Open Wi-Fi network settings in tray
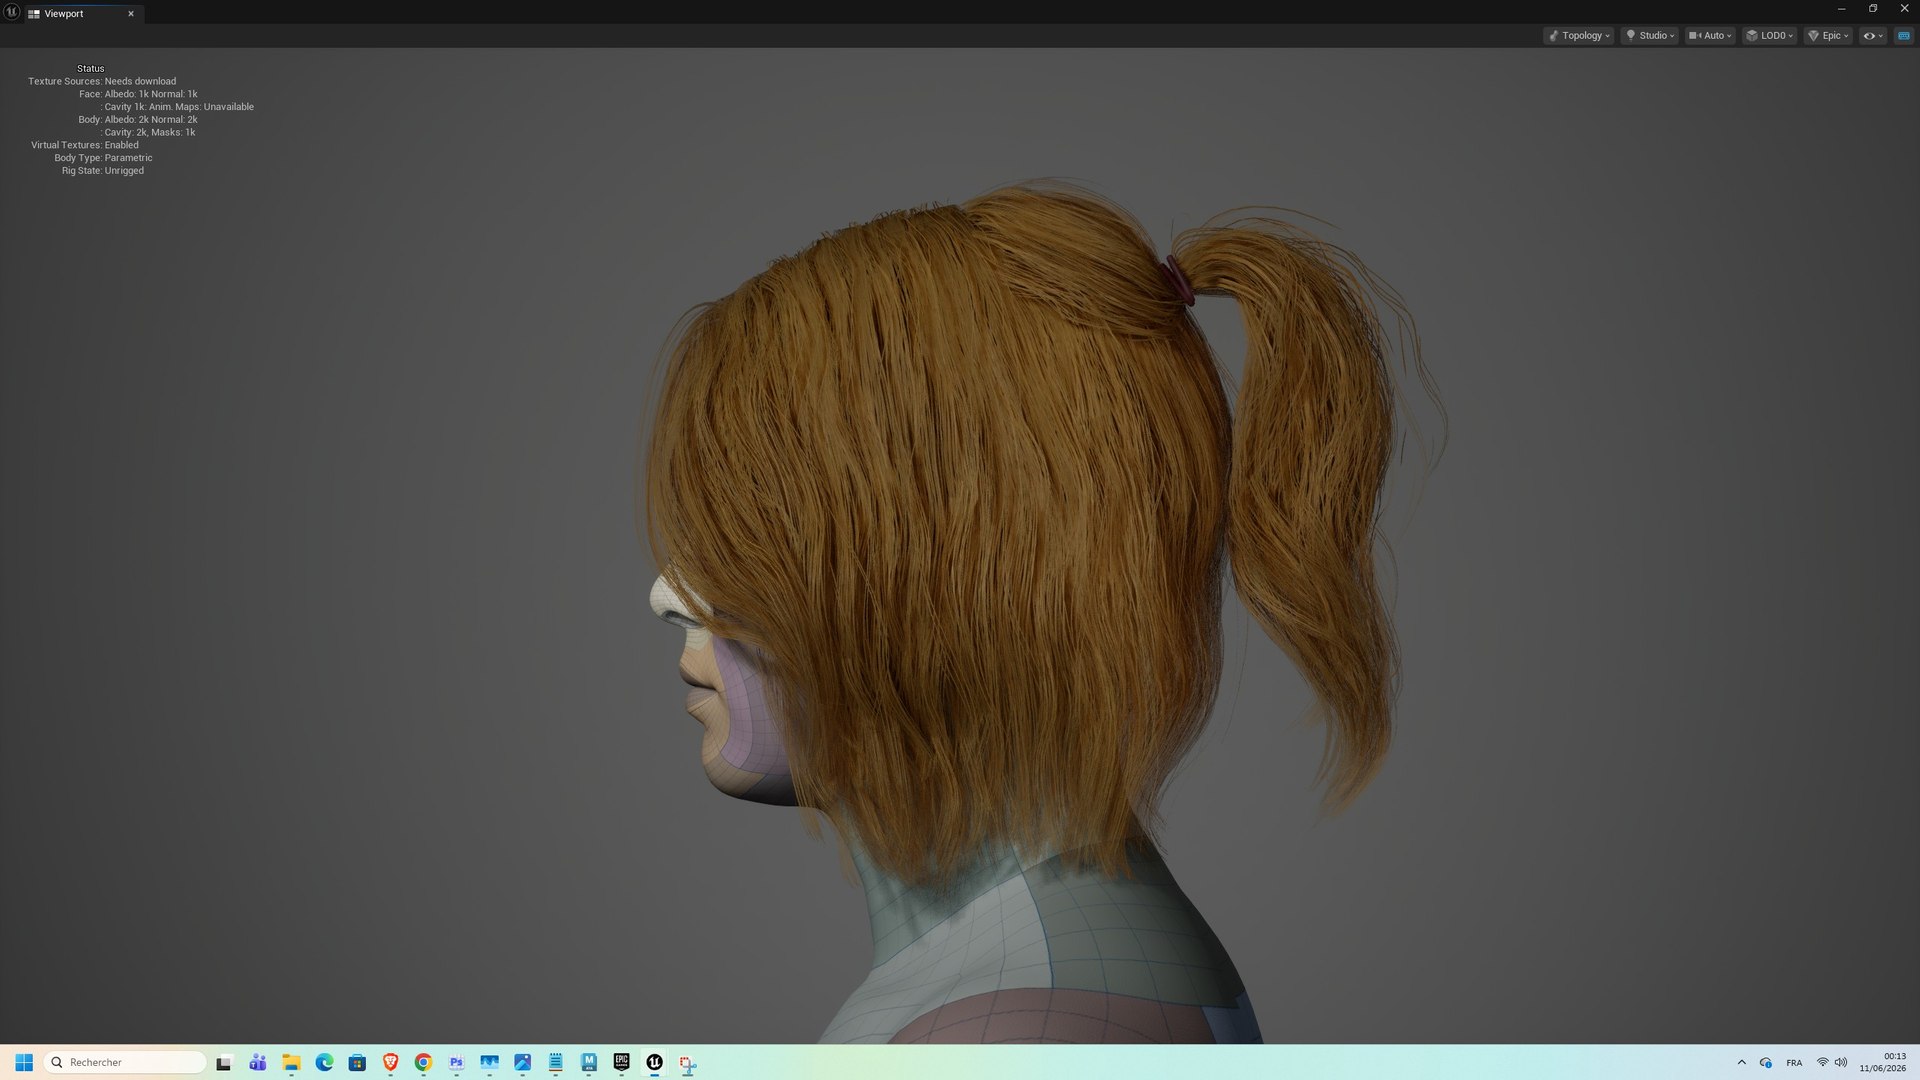 (x=1822, y=1062)
